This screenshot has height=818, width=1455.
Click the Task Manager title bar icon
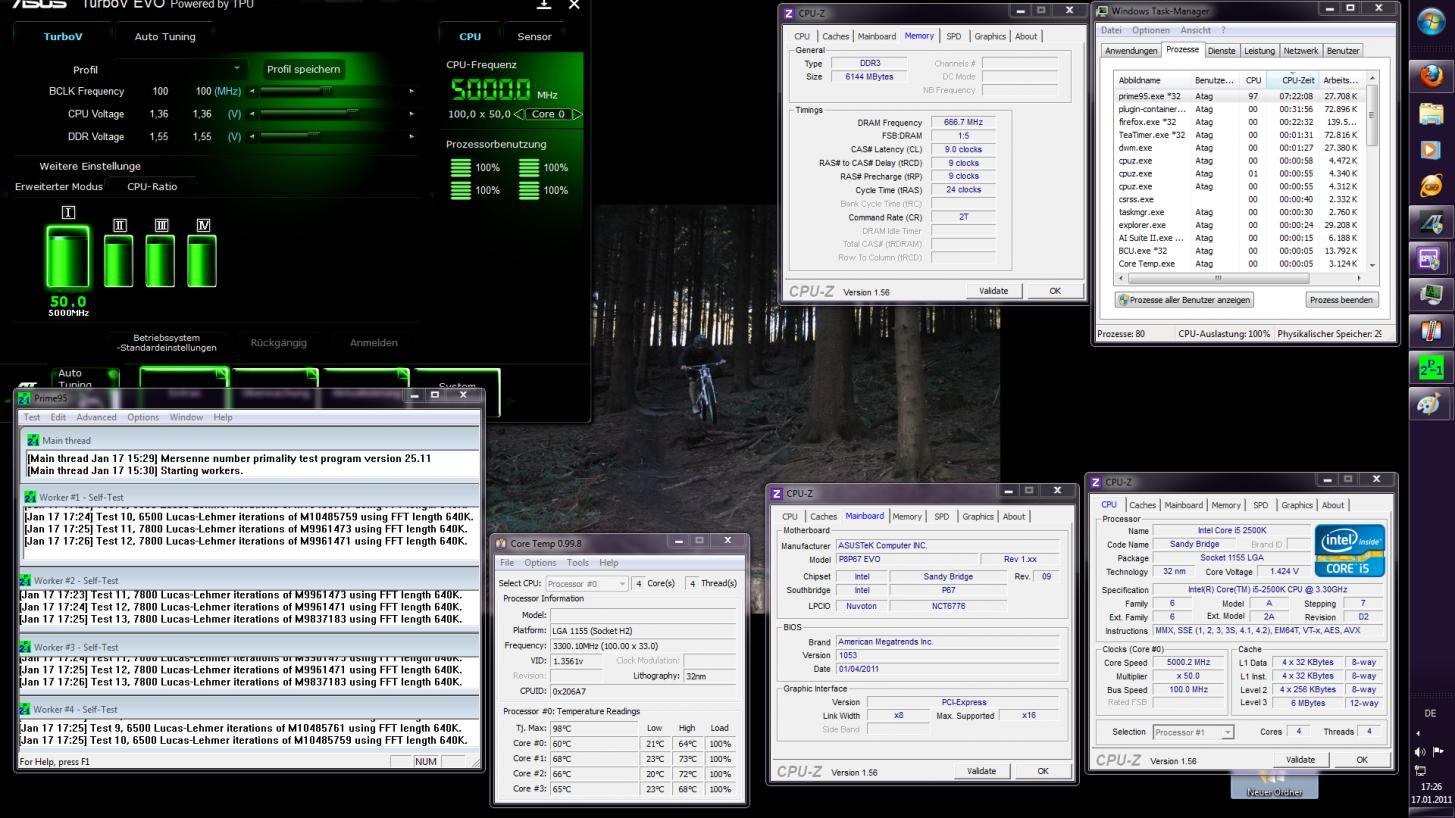click(x=1103, y=11)
